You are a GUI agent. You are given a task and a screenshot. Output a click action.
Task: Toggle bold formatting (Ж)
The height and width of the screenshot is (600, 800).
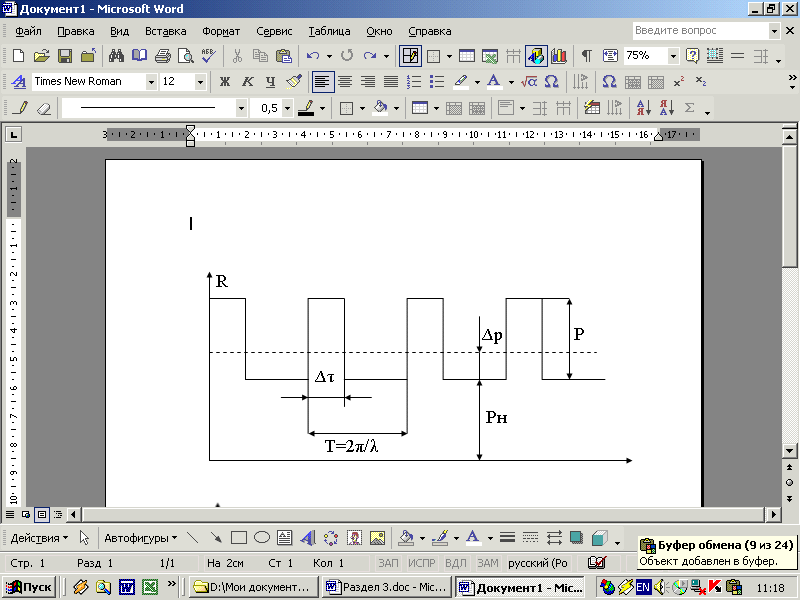point(224,81)
